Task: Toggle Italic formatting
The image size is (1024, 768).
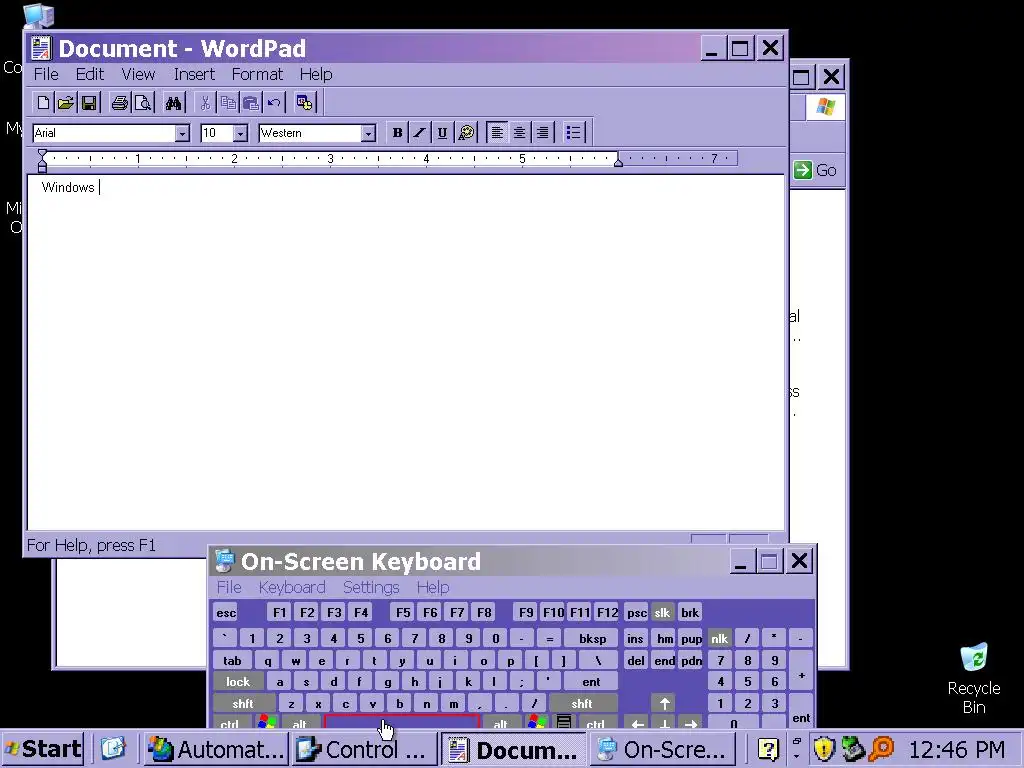Action: pyautogui.click(x=419, y=133)
